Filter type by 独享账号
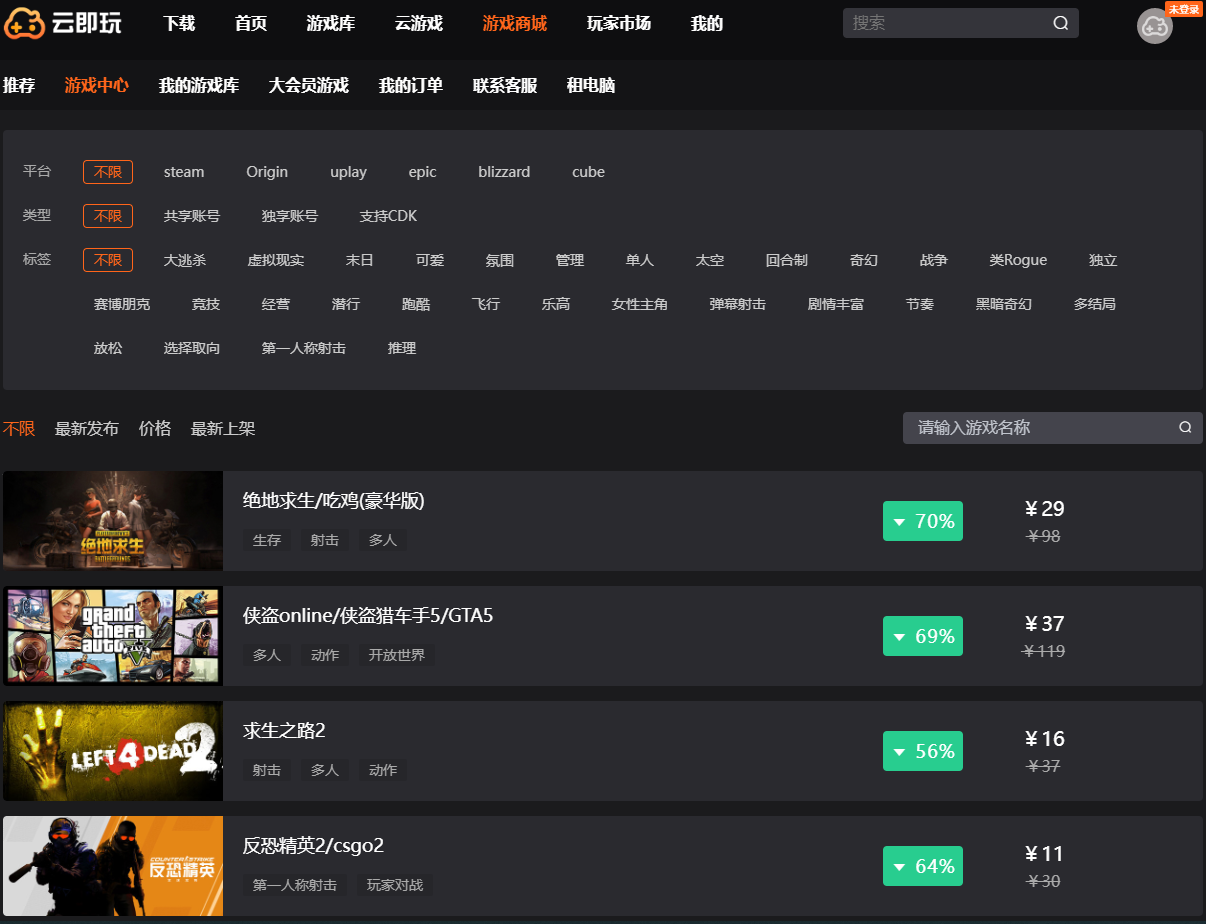This screenshot has width=1206, height=924. click(290, 216)
